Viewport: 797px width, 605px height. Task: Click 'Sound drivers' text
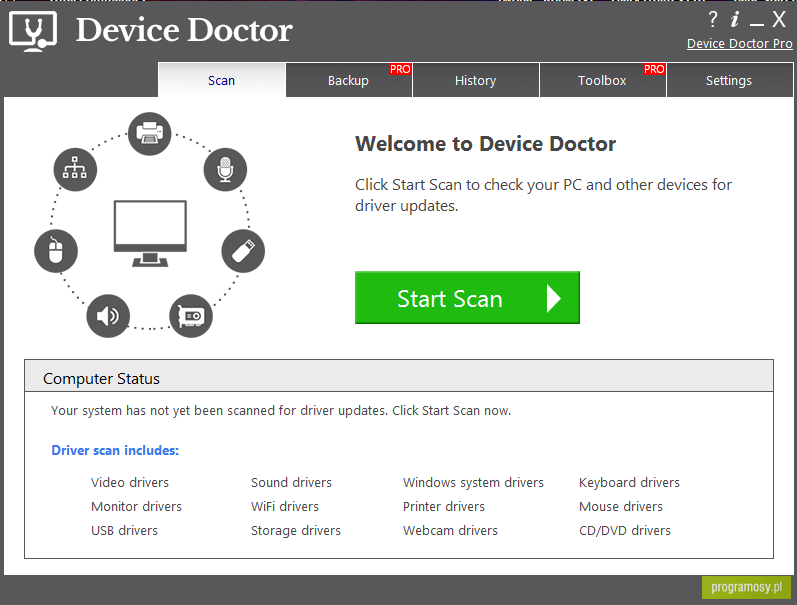pyautogui.click(x=291, y=482)
